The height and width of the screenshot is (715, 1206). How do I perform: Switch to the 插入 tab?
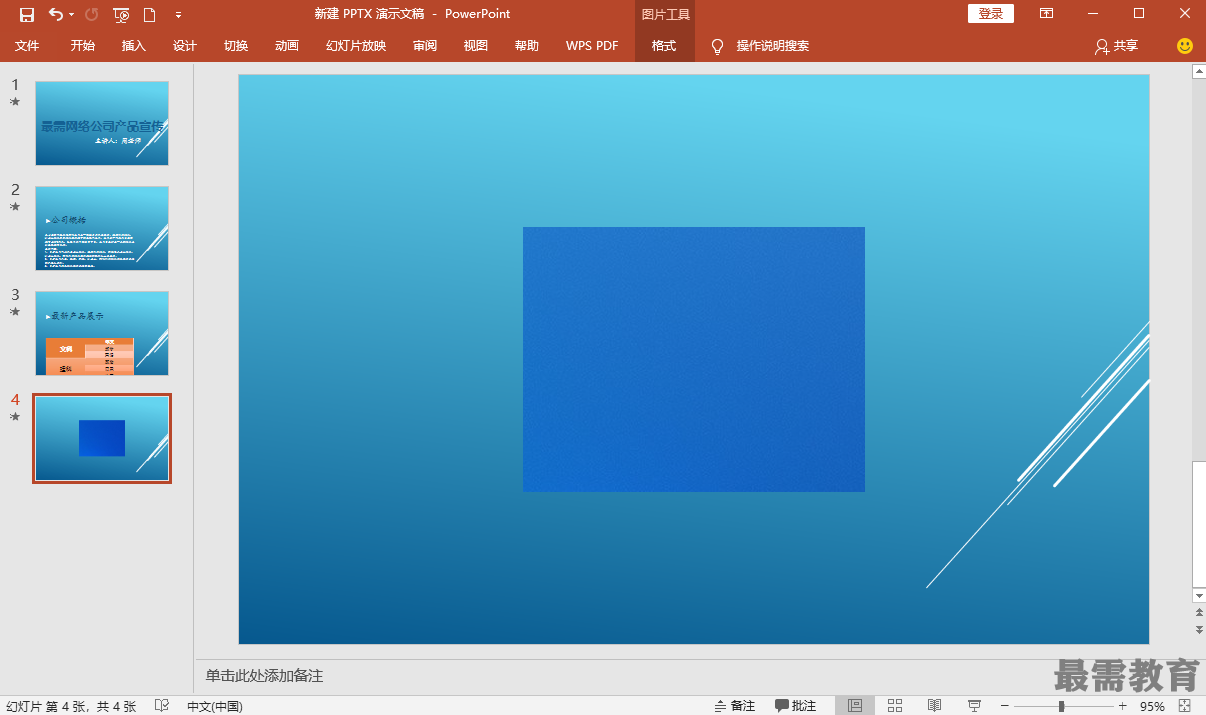(134, 46)
